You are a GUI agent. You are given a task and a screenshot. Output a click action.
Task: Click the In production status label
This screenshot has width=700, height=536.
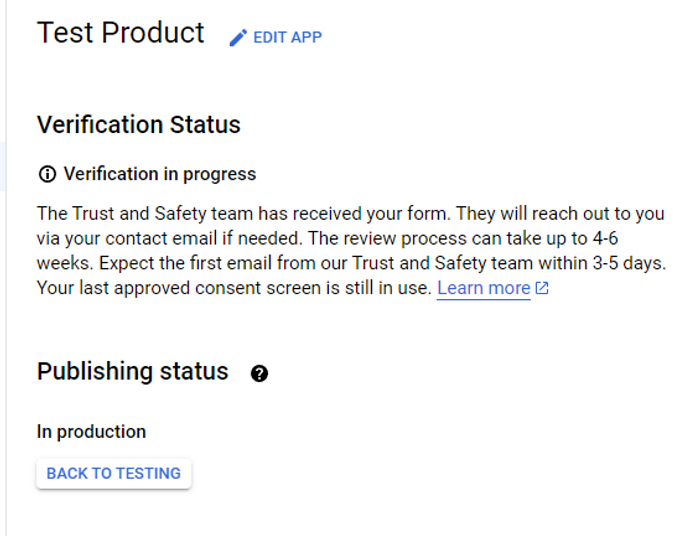(92, 432)
